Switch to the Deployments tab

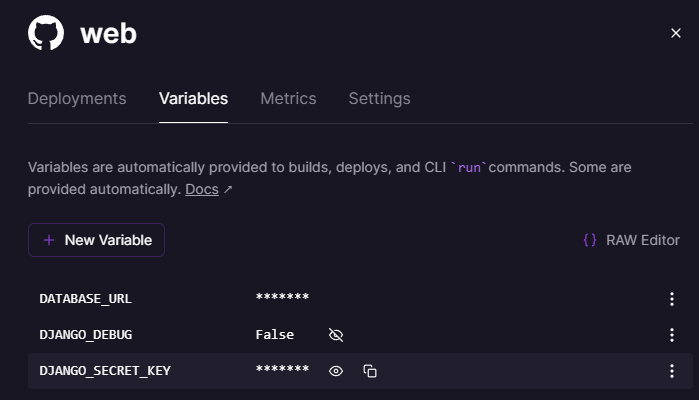tap(77, 98)
